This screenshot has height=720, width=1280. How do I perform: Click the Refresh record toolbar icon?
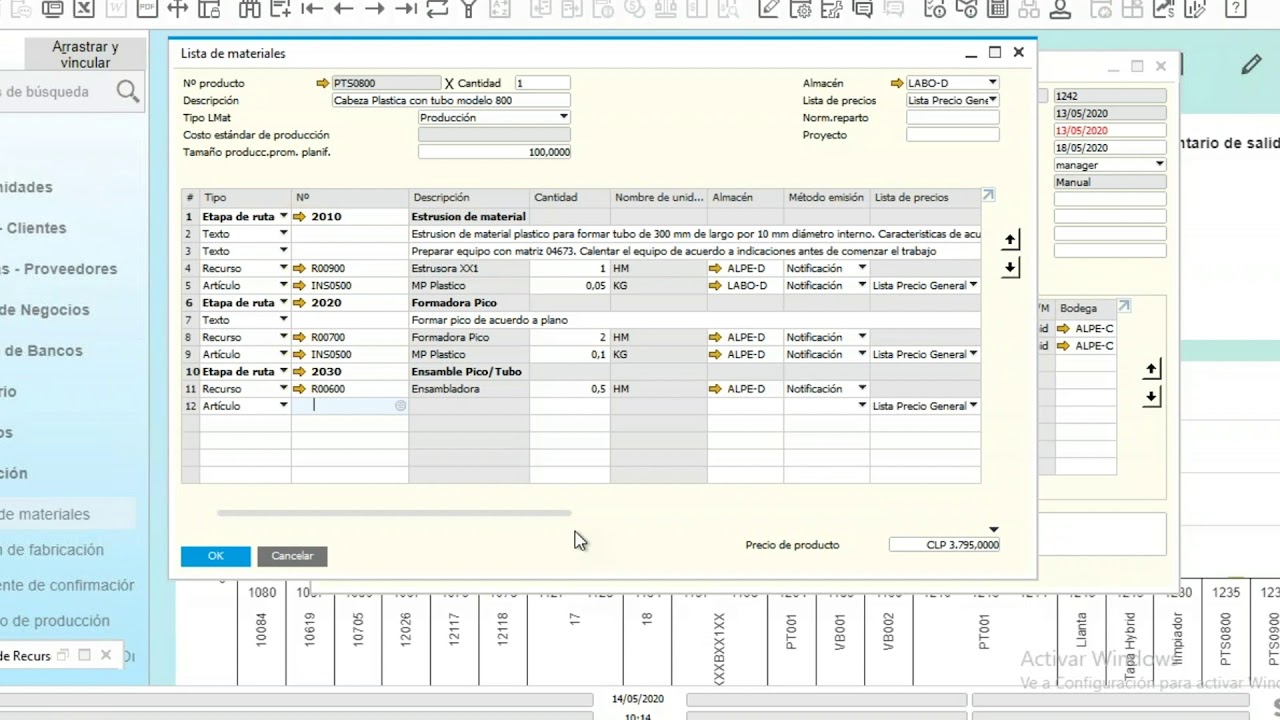[x=437, y=9]
